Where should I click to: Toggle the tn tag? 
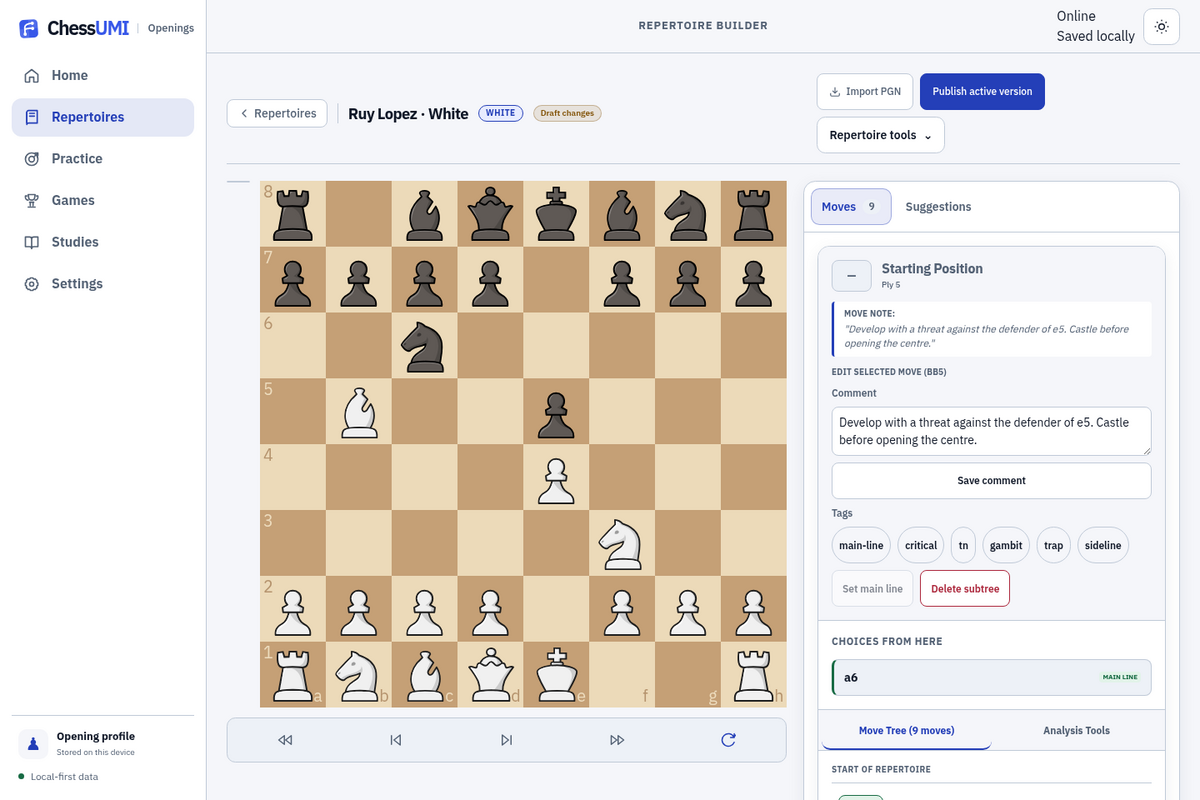(963, 545)
